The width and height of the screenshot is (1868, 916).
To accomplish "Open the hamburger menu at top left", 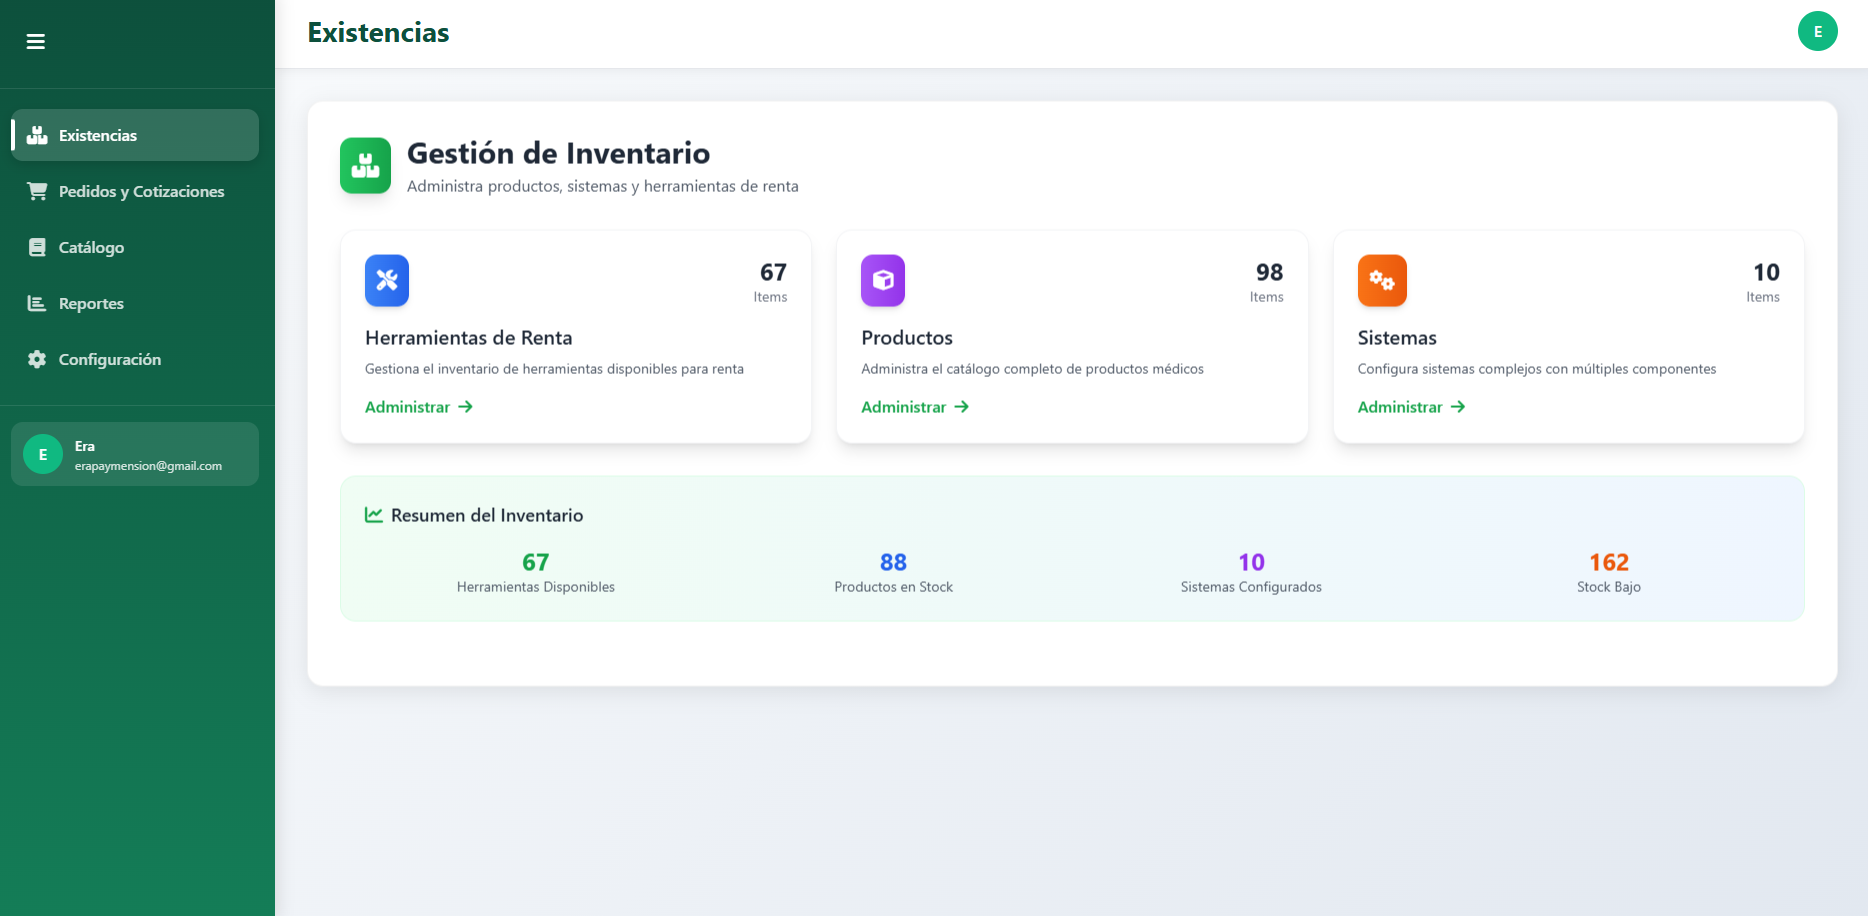I will [x=35, y=41].
